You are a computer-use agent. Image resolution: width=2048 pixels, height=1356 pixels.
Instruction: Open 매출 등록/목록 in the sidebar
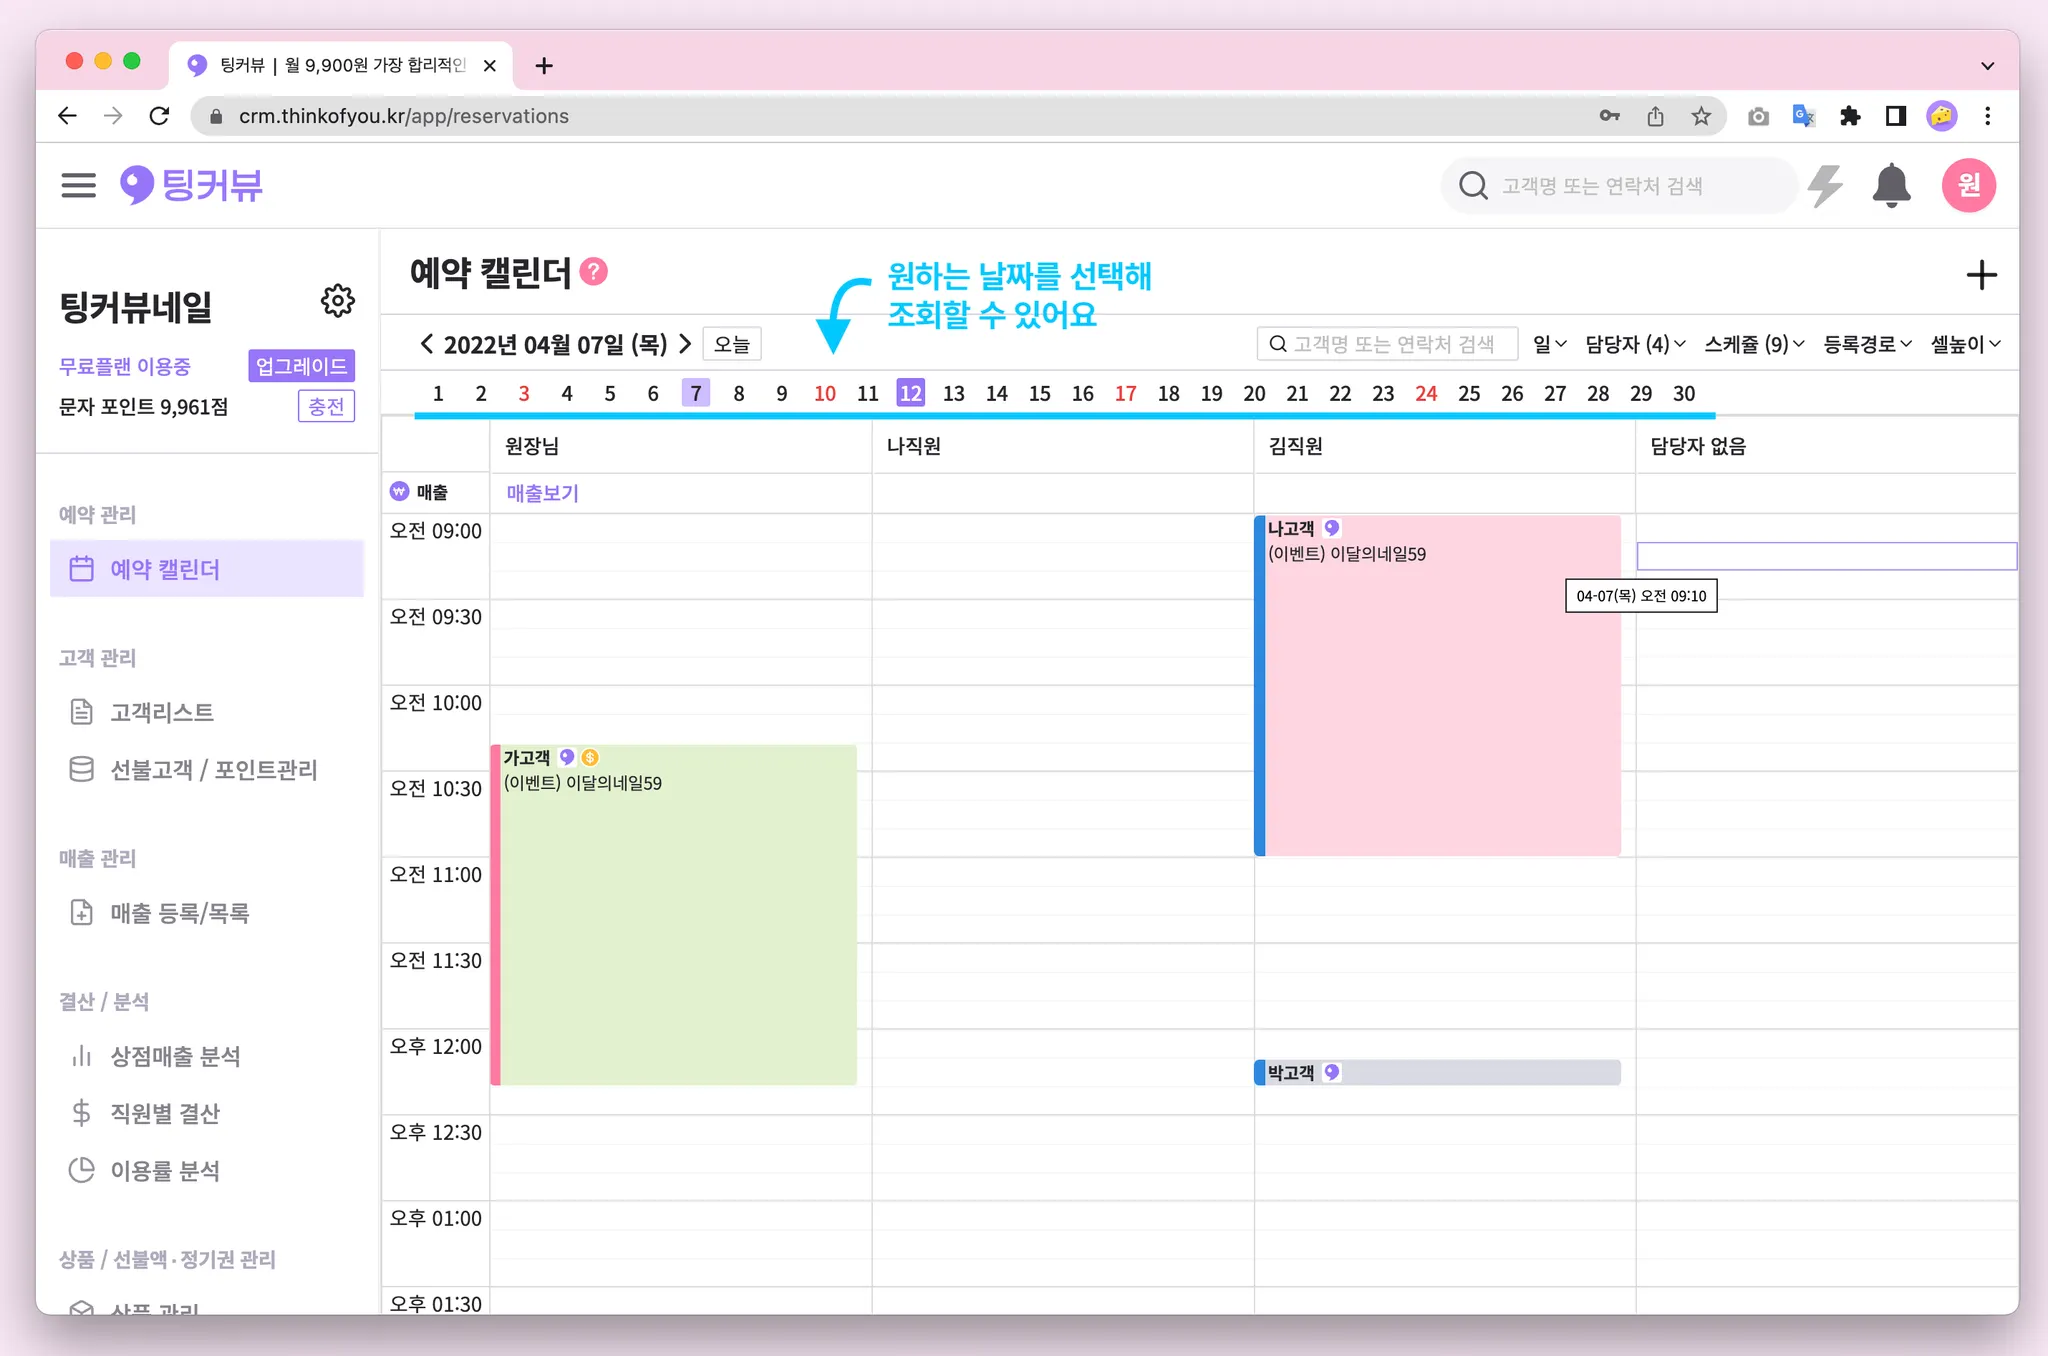180,913
